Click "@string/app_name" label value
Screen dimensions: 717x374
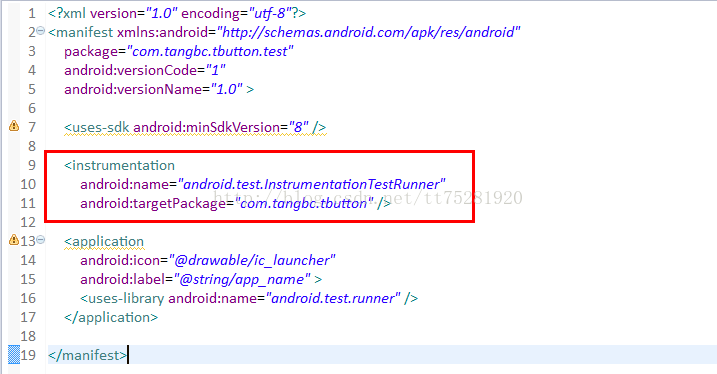(242, 279)
